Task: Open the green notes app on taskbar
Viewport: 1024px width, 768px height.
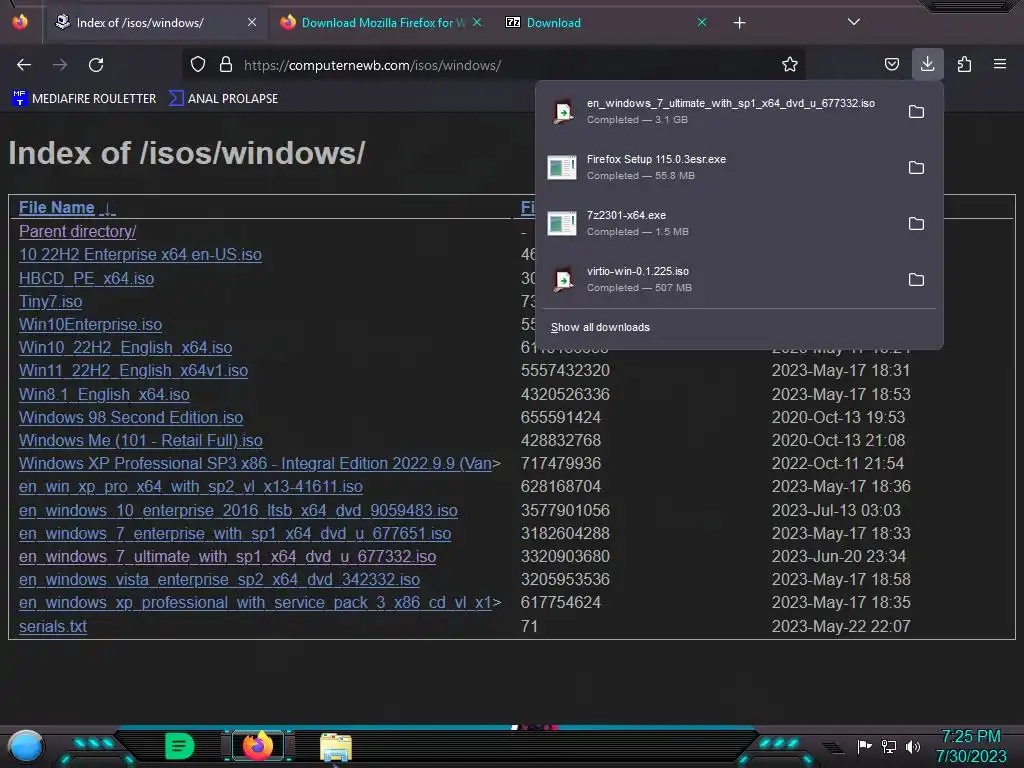Action: click(x=180, y=746)
